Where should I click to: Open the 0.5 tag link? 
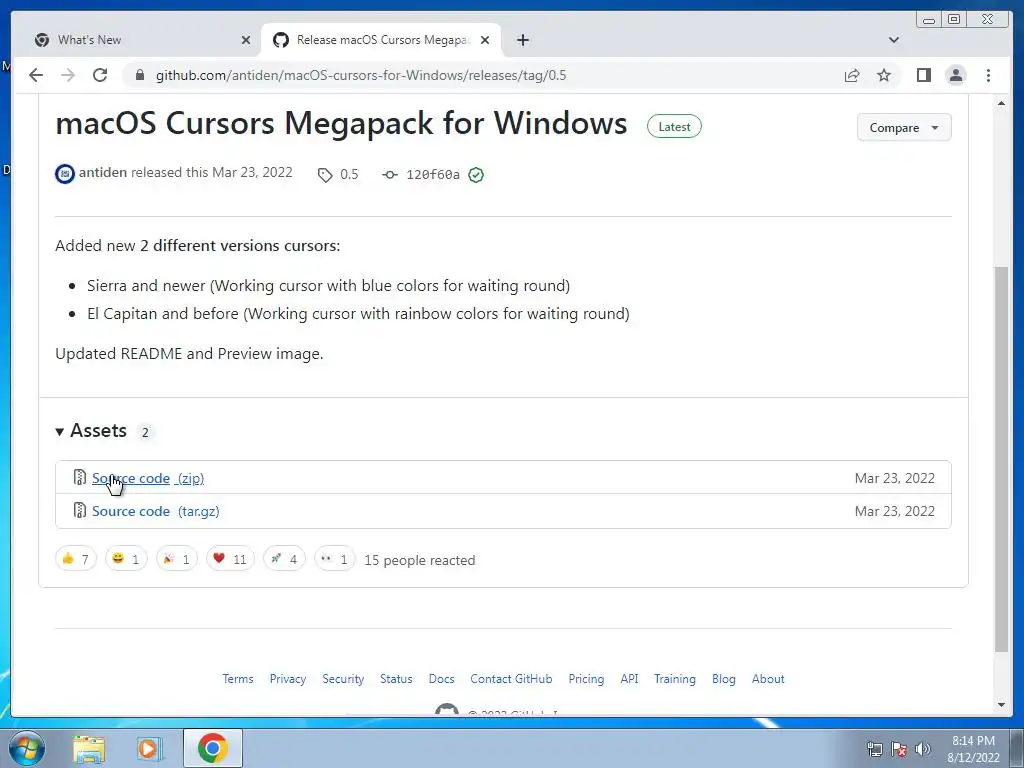338,174
